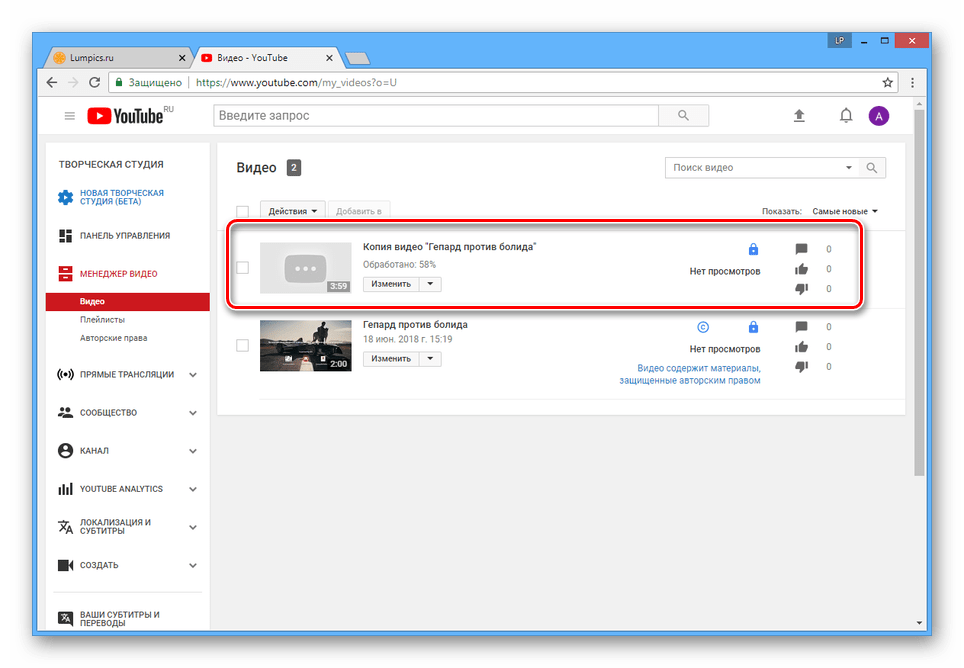Image resolution: width=964 pixels, height=668 pixels.
Task: Open the notifications bell
Action: (846, 116)
